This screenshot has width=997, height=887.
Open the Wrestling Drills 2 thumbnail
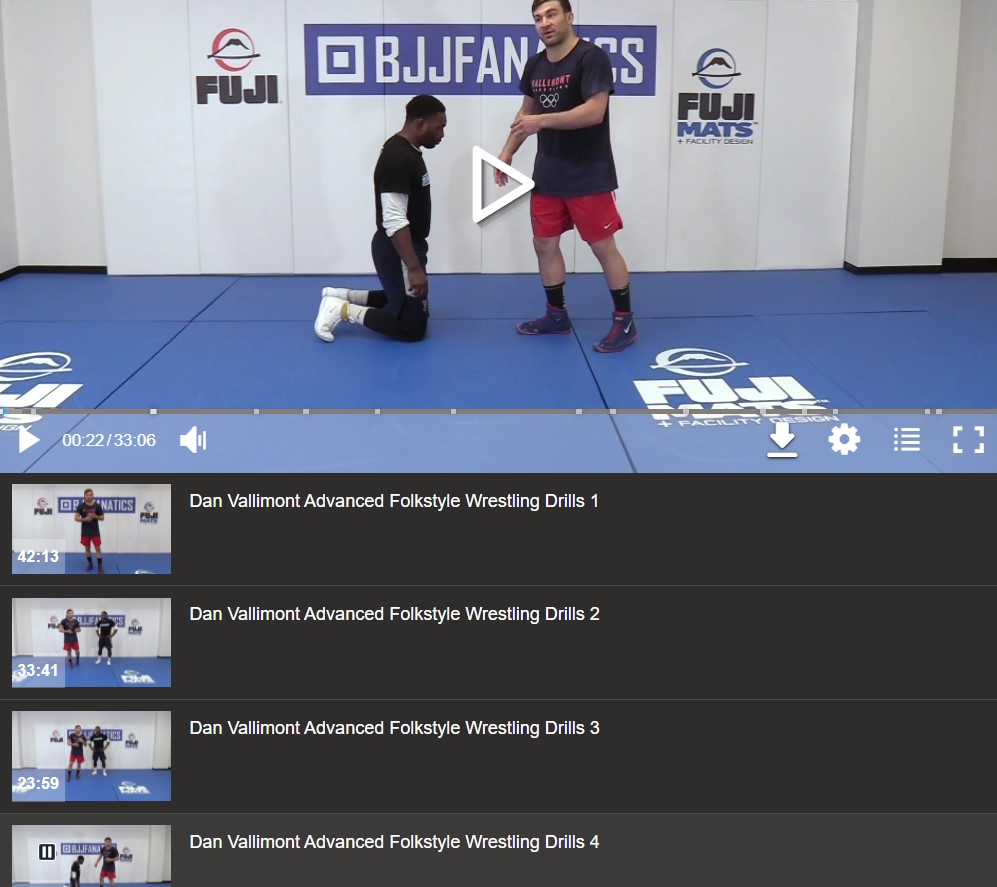[x=92, y=642]
